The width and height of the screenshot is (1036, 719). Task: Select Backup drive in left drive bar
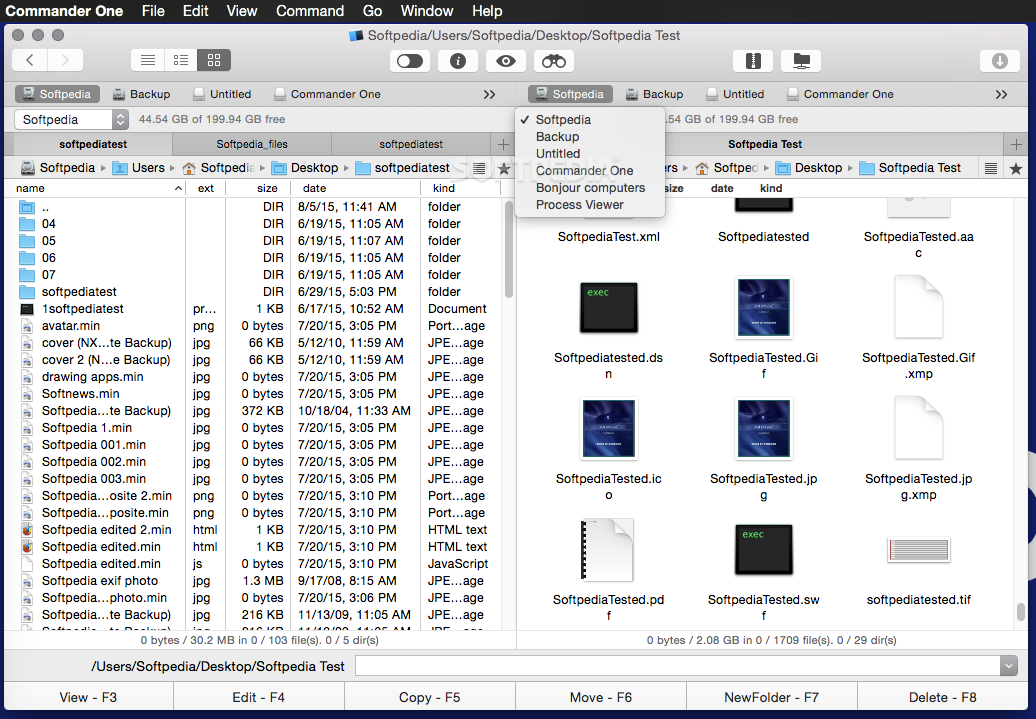pyautogui.click(x=141, y=94)
